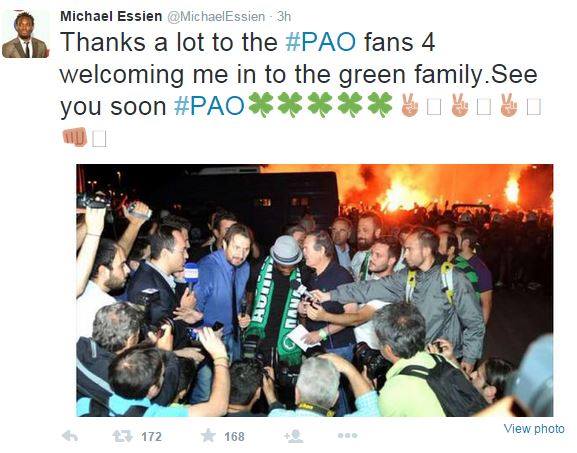Click the follow user plus icon
The height and width of the screenshot is (453, 577).
point(294,436)
